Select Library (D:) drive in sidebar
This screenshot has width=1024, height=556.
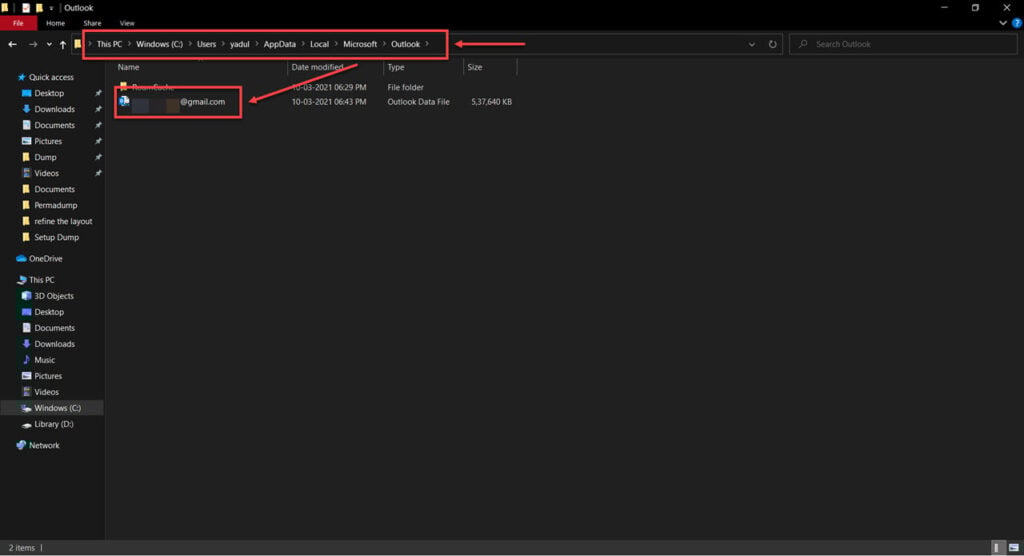[54, 424]
